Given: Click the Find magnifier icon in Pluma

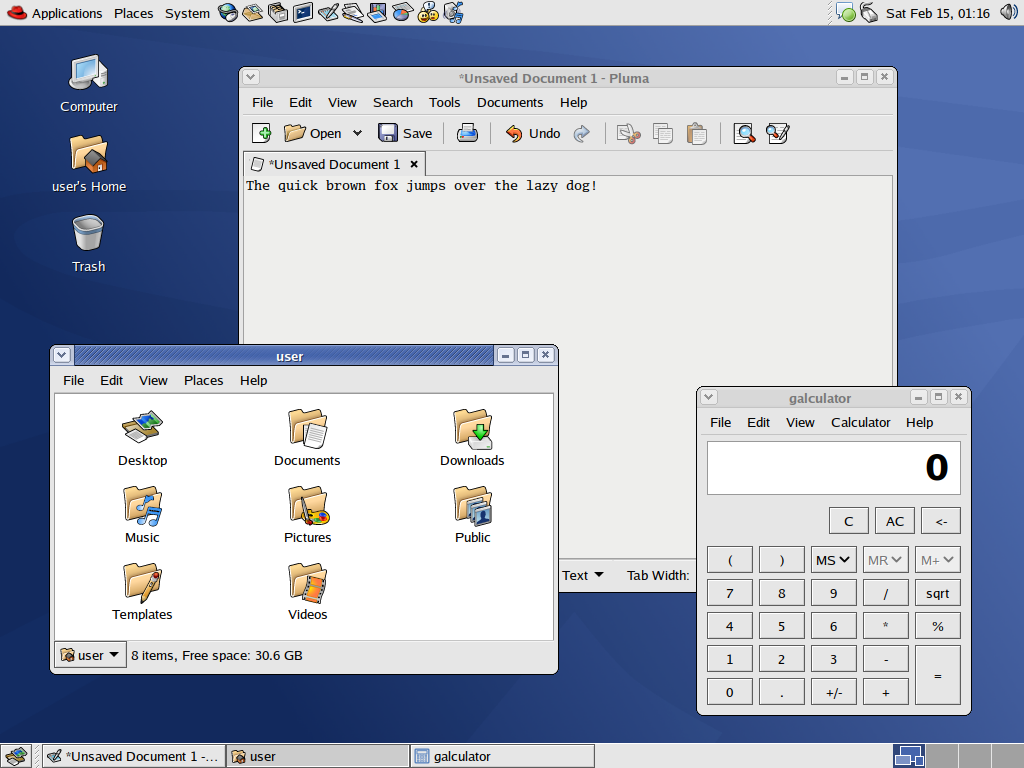Looking at the screenshot, I should pyautogui.click(x=743, y=133).
